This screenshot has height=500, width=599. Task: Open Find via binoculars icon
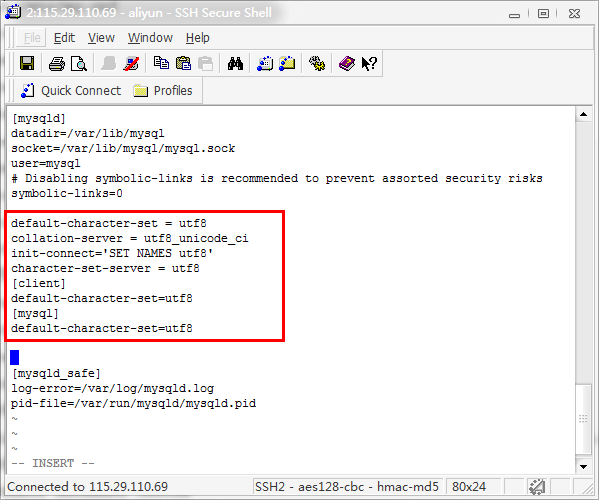235,63
